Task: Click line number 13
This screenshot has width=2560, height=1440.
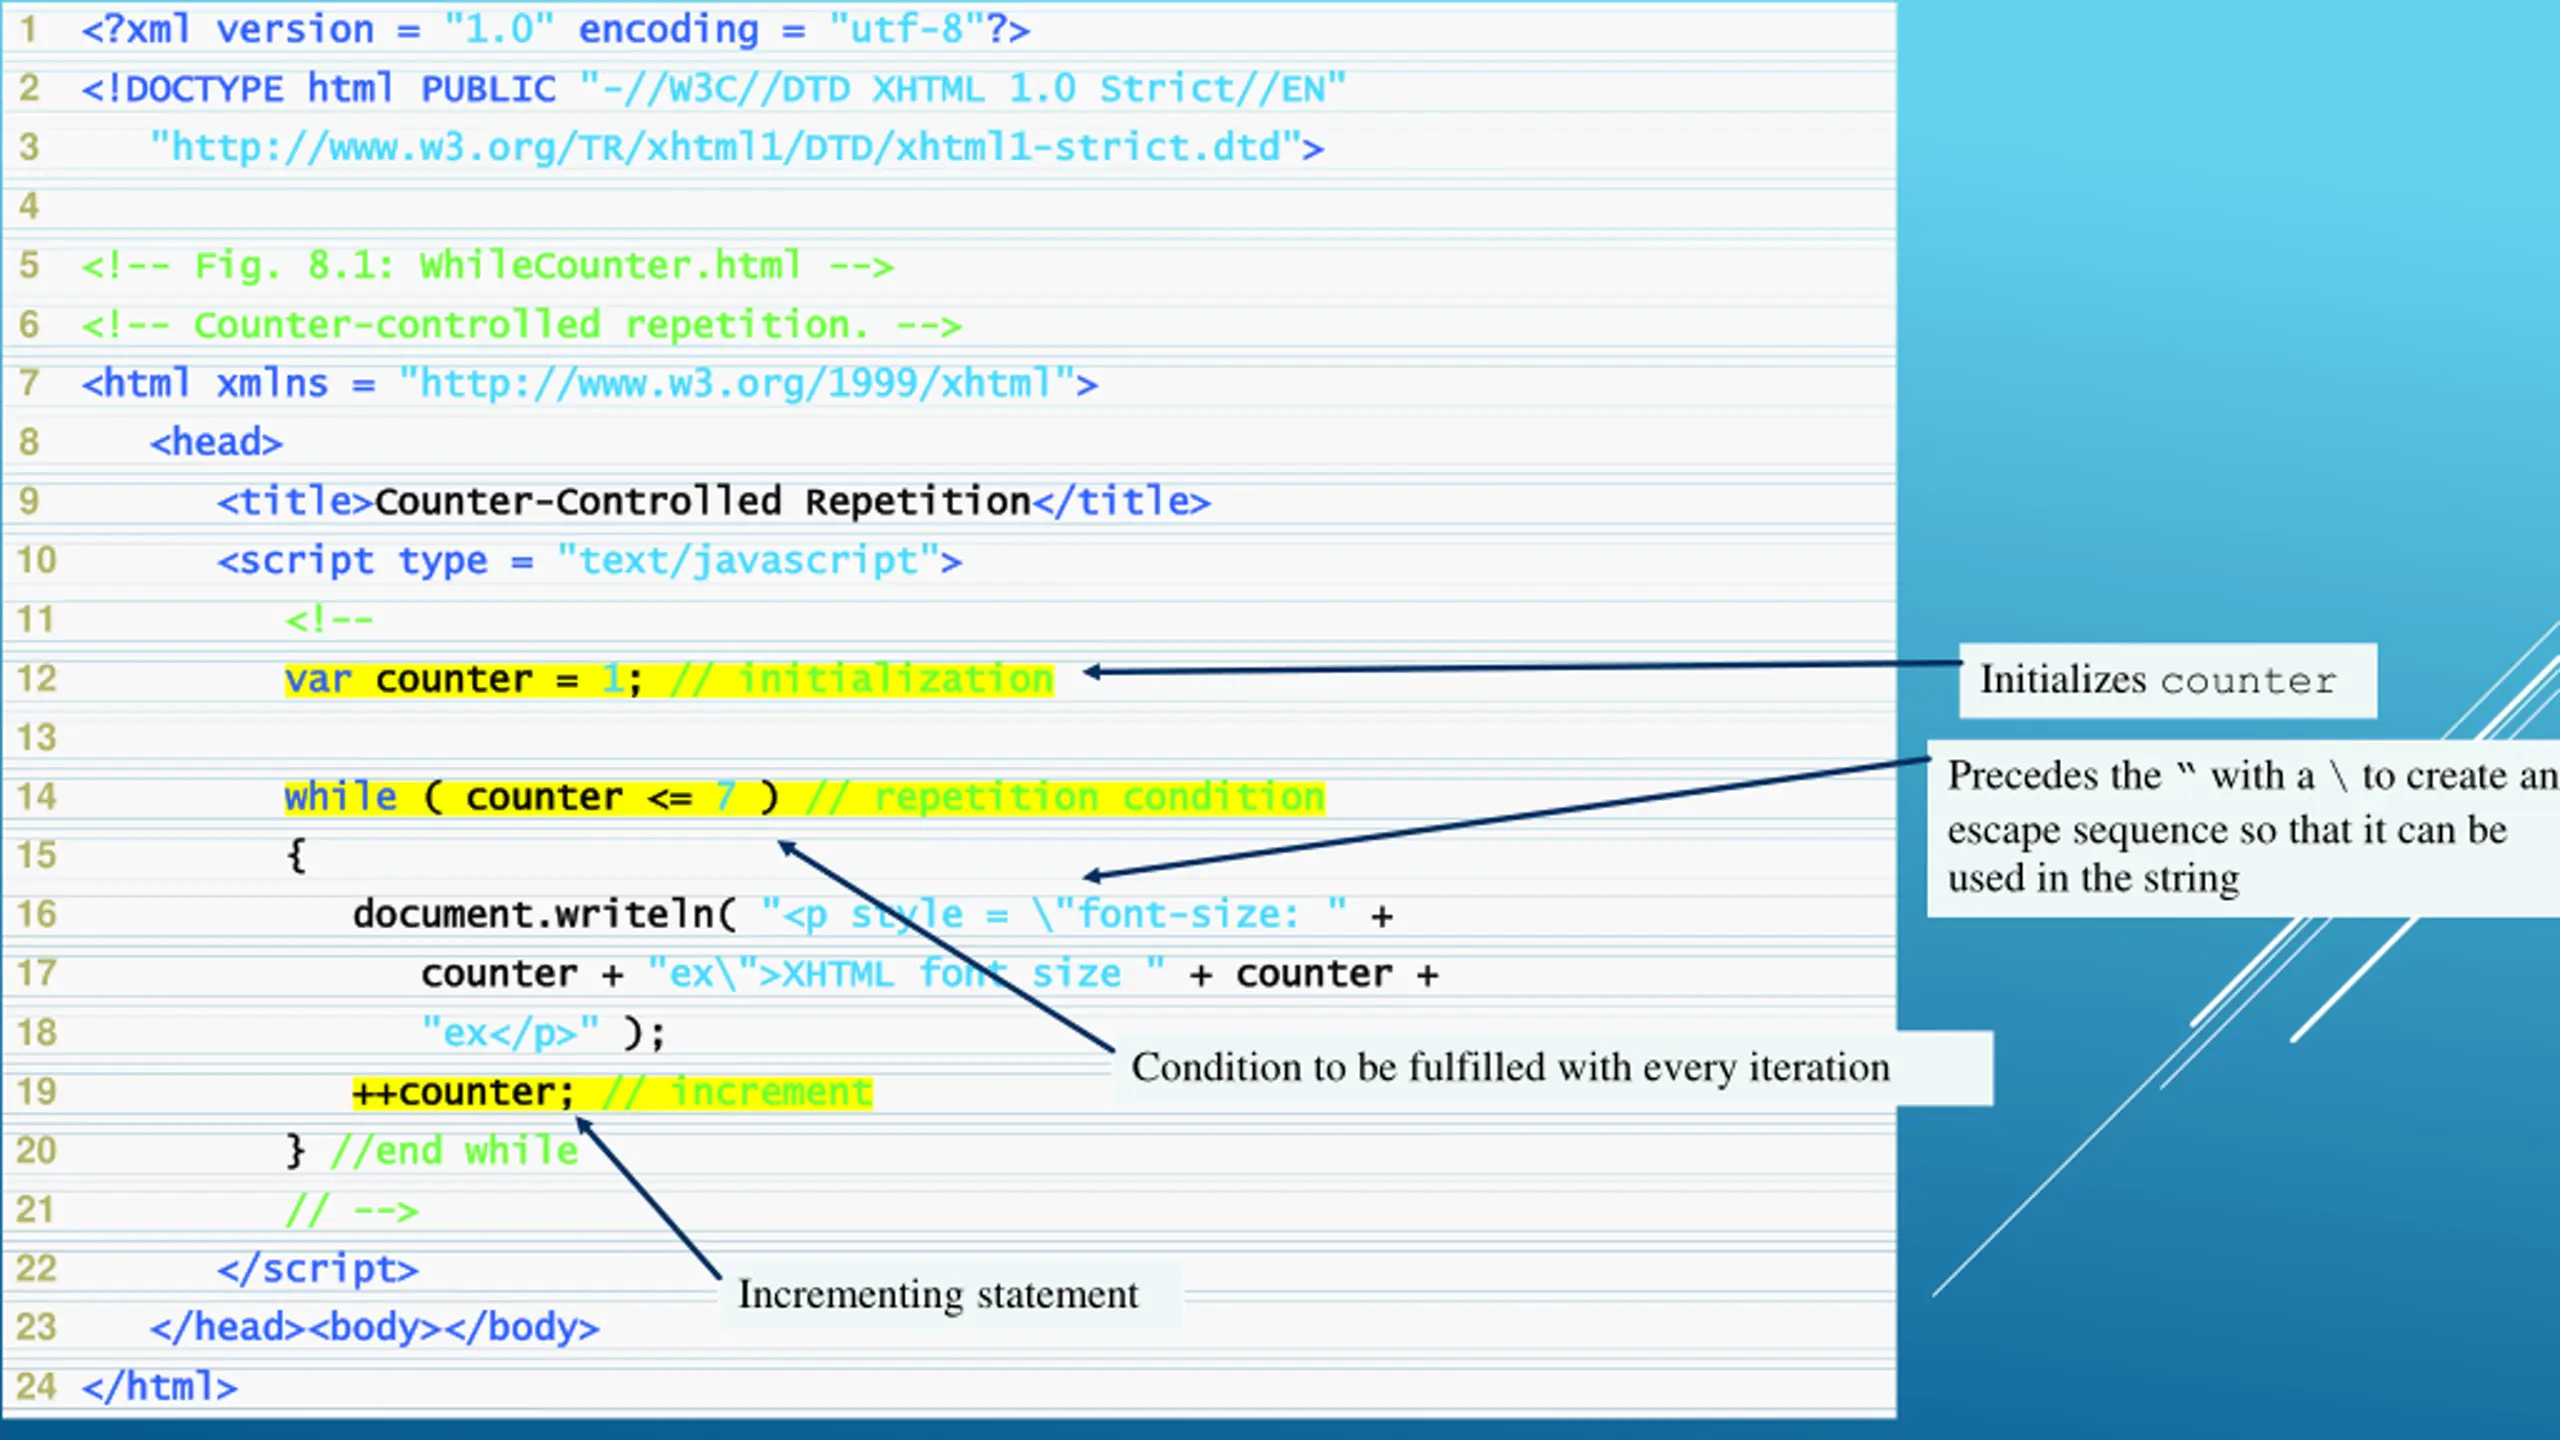Action: coord(36,738)
